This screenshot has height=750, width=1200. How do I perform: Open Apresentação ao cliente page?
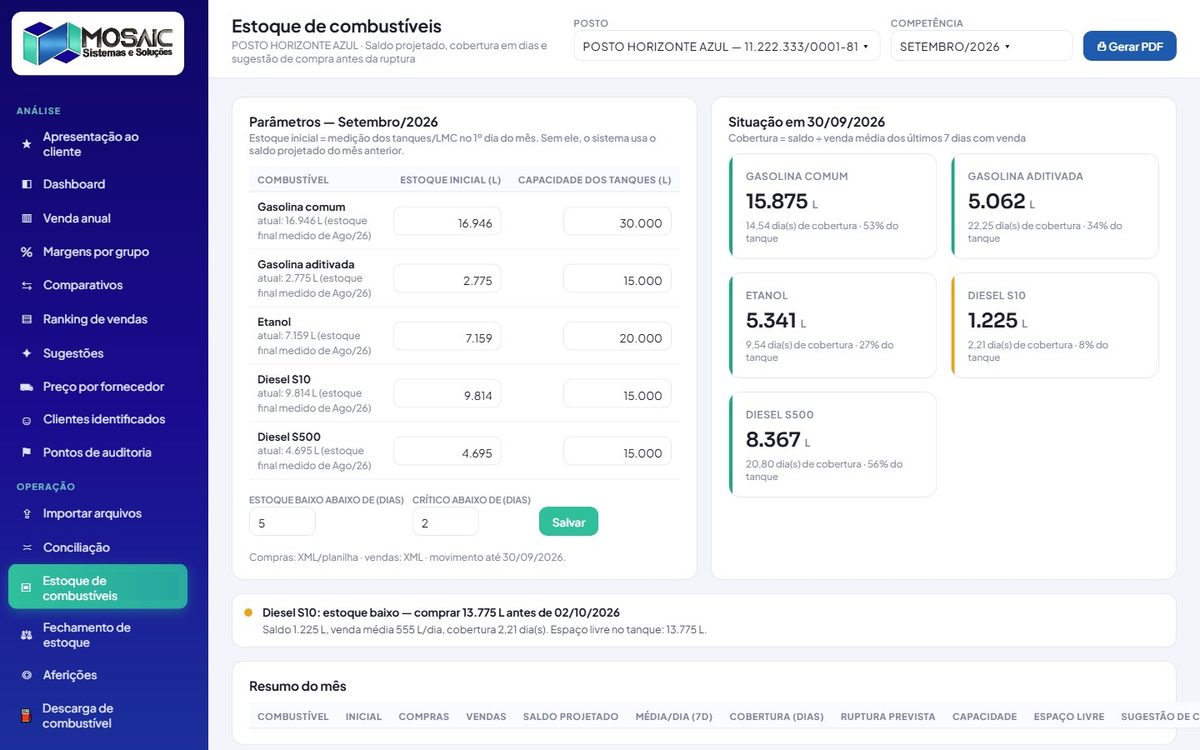point(98,144)
